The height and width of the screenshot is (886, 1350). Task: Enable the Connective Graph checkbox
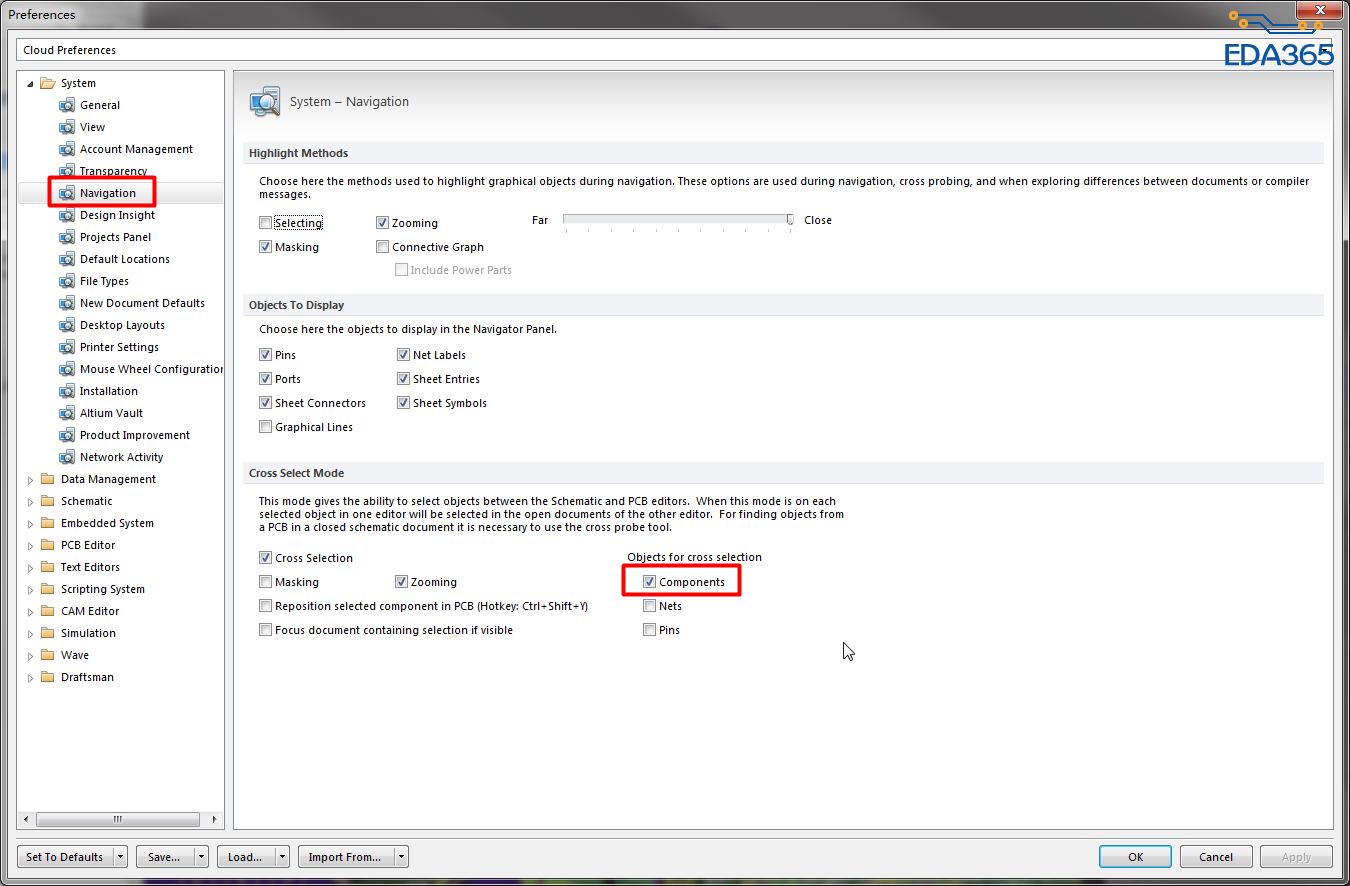point(382,247)
